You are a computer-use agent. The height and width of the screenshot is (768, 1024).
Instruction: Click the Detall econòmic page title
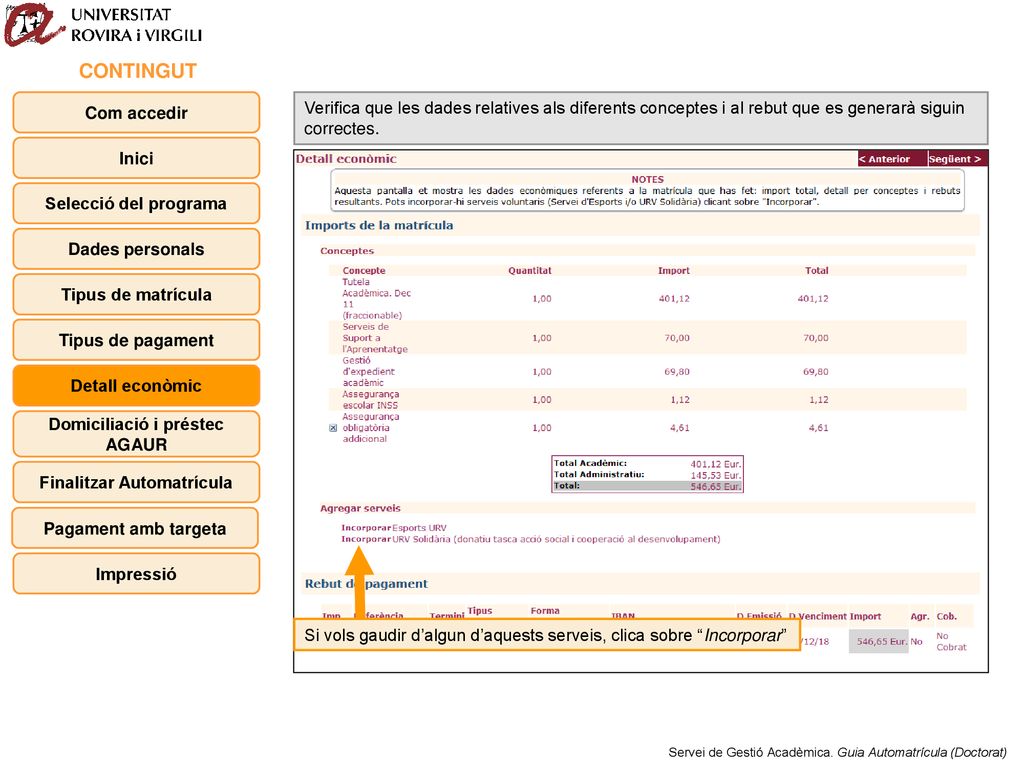tap(346, 159)
